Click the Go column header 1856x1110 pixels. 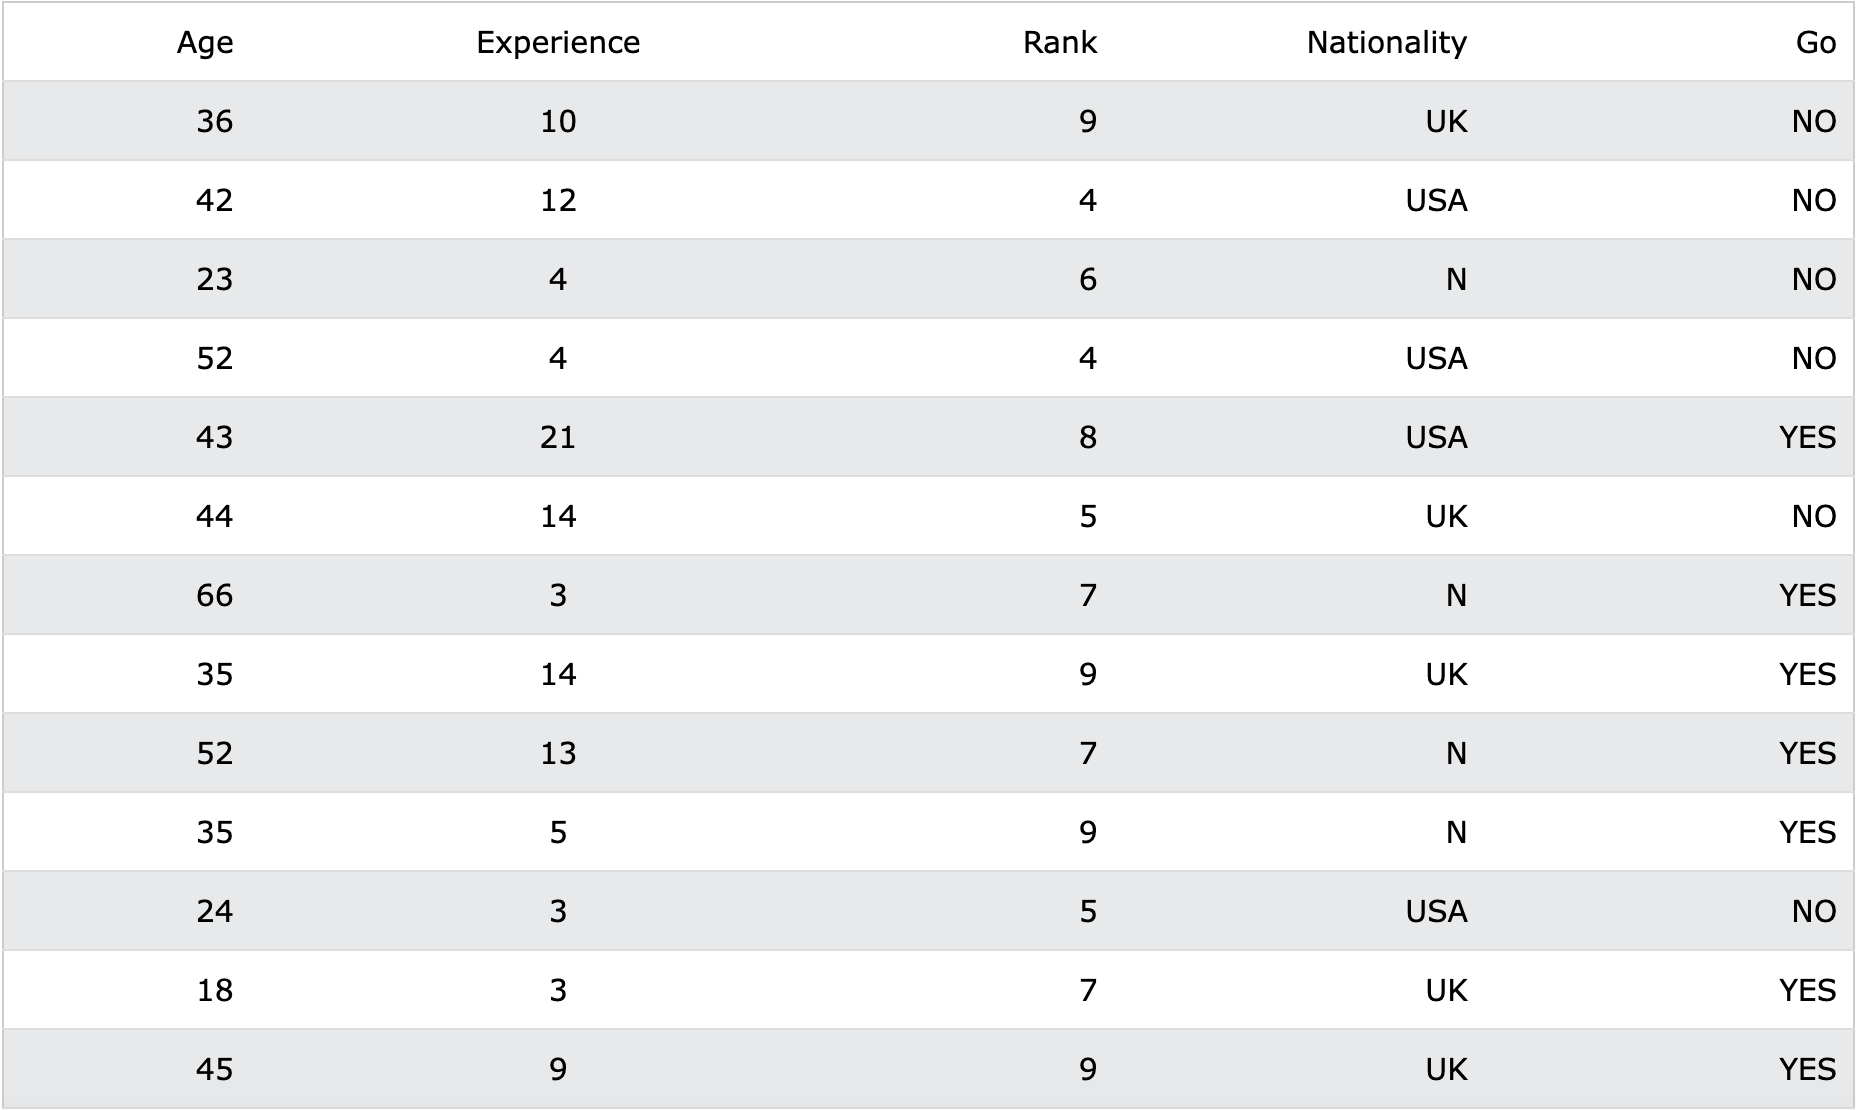pyautogui.click(x=1816, y=42)
